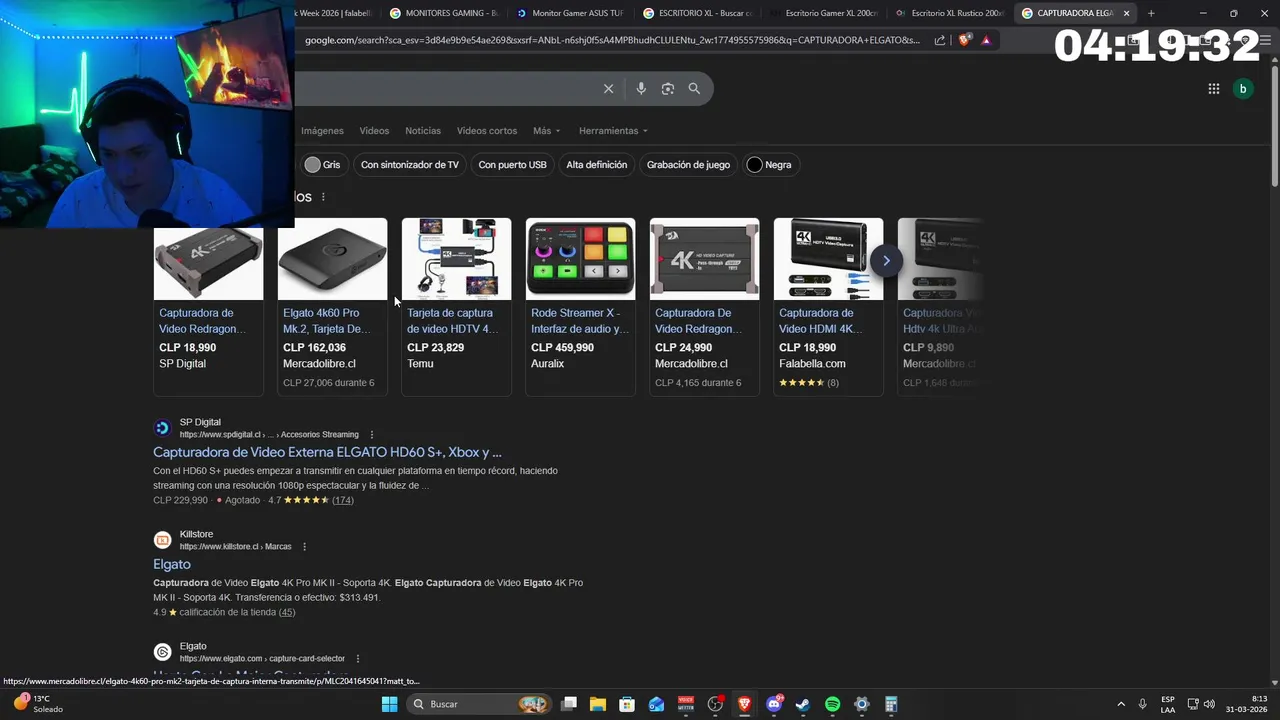Viewport: 1280px width, 720px height.
Task: Switch to the Escritorio XL Rustico tab
Action: [951, 13]
